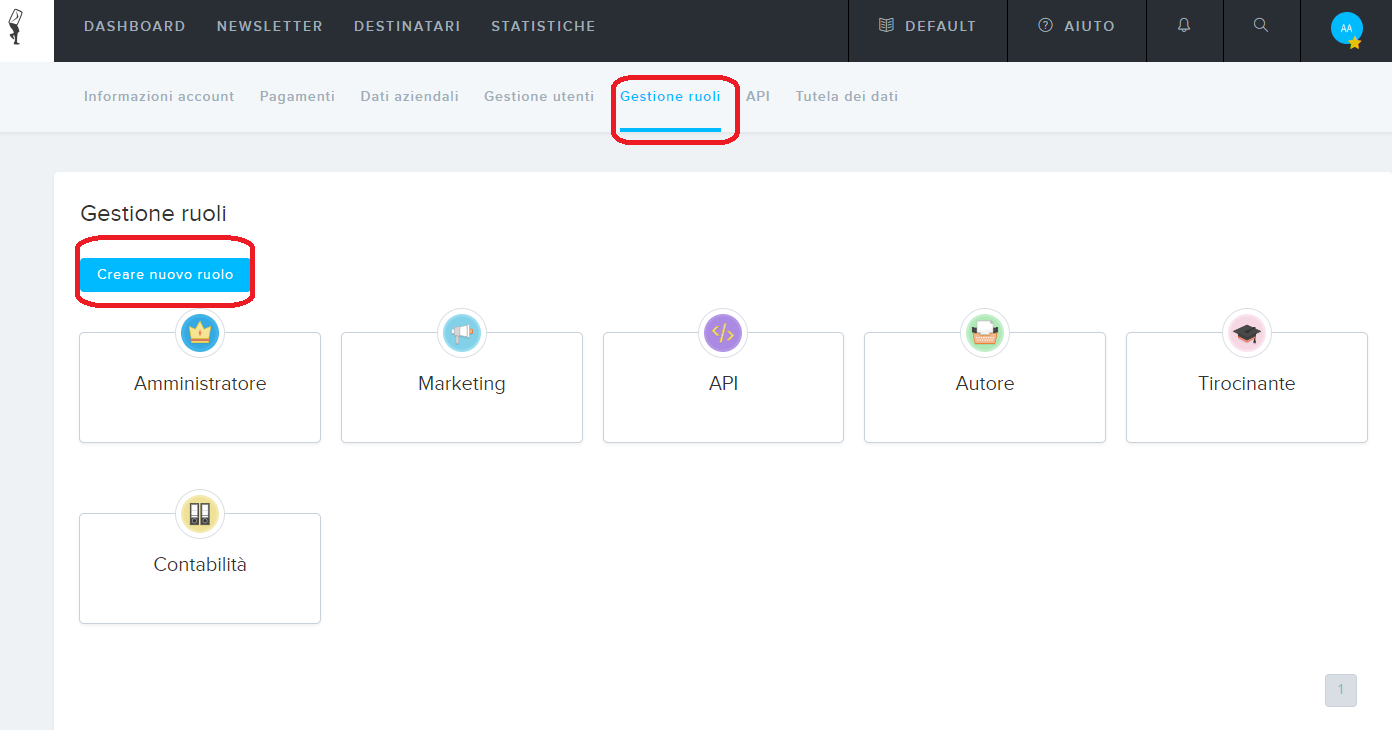Click the megaphone icon for Marketing
1392x730 pixels.
tap(462, 332)
